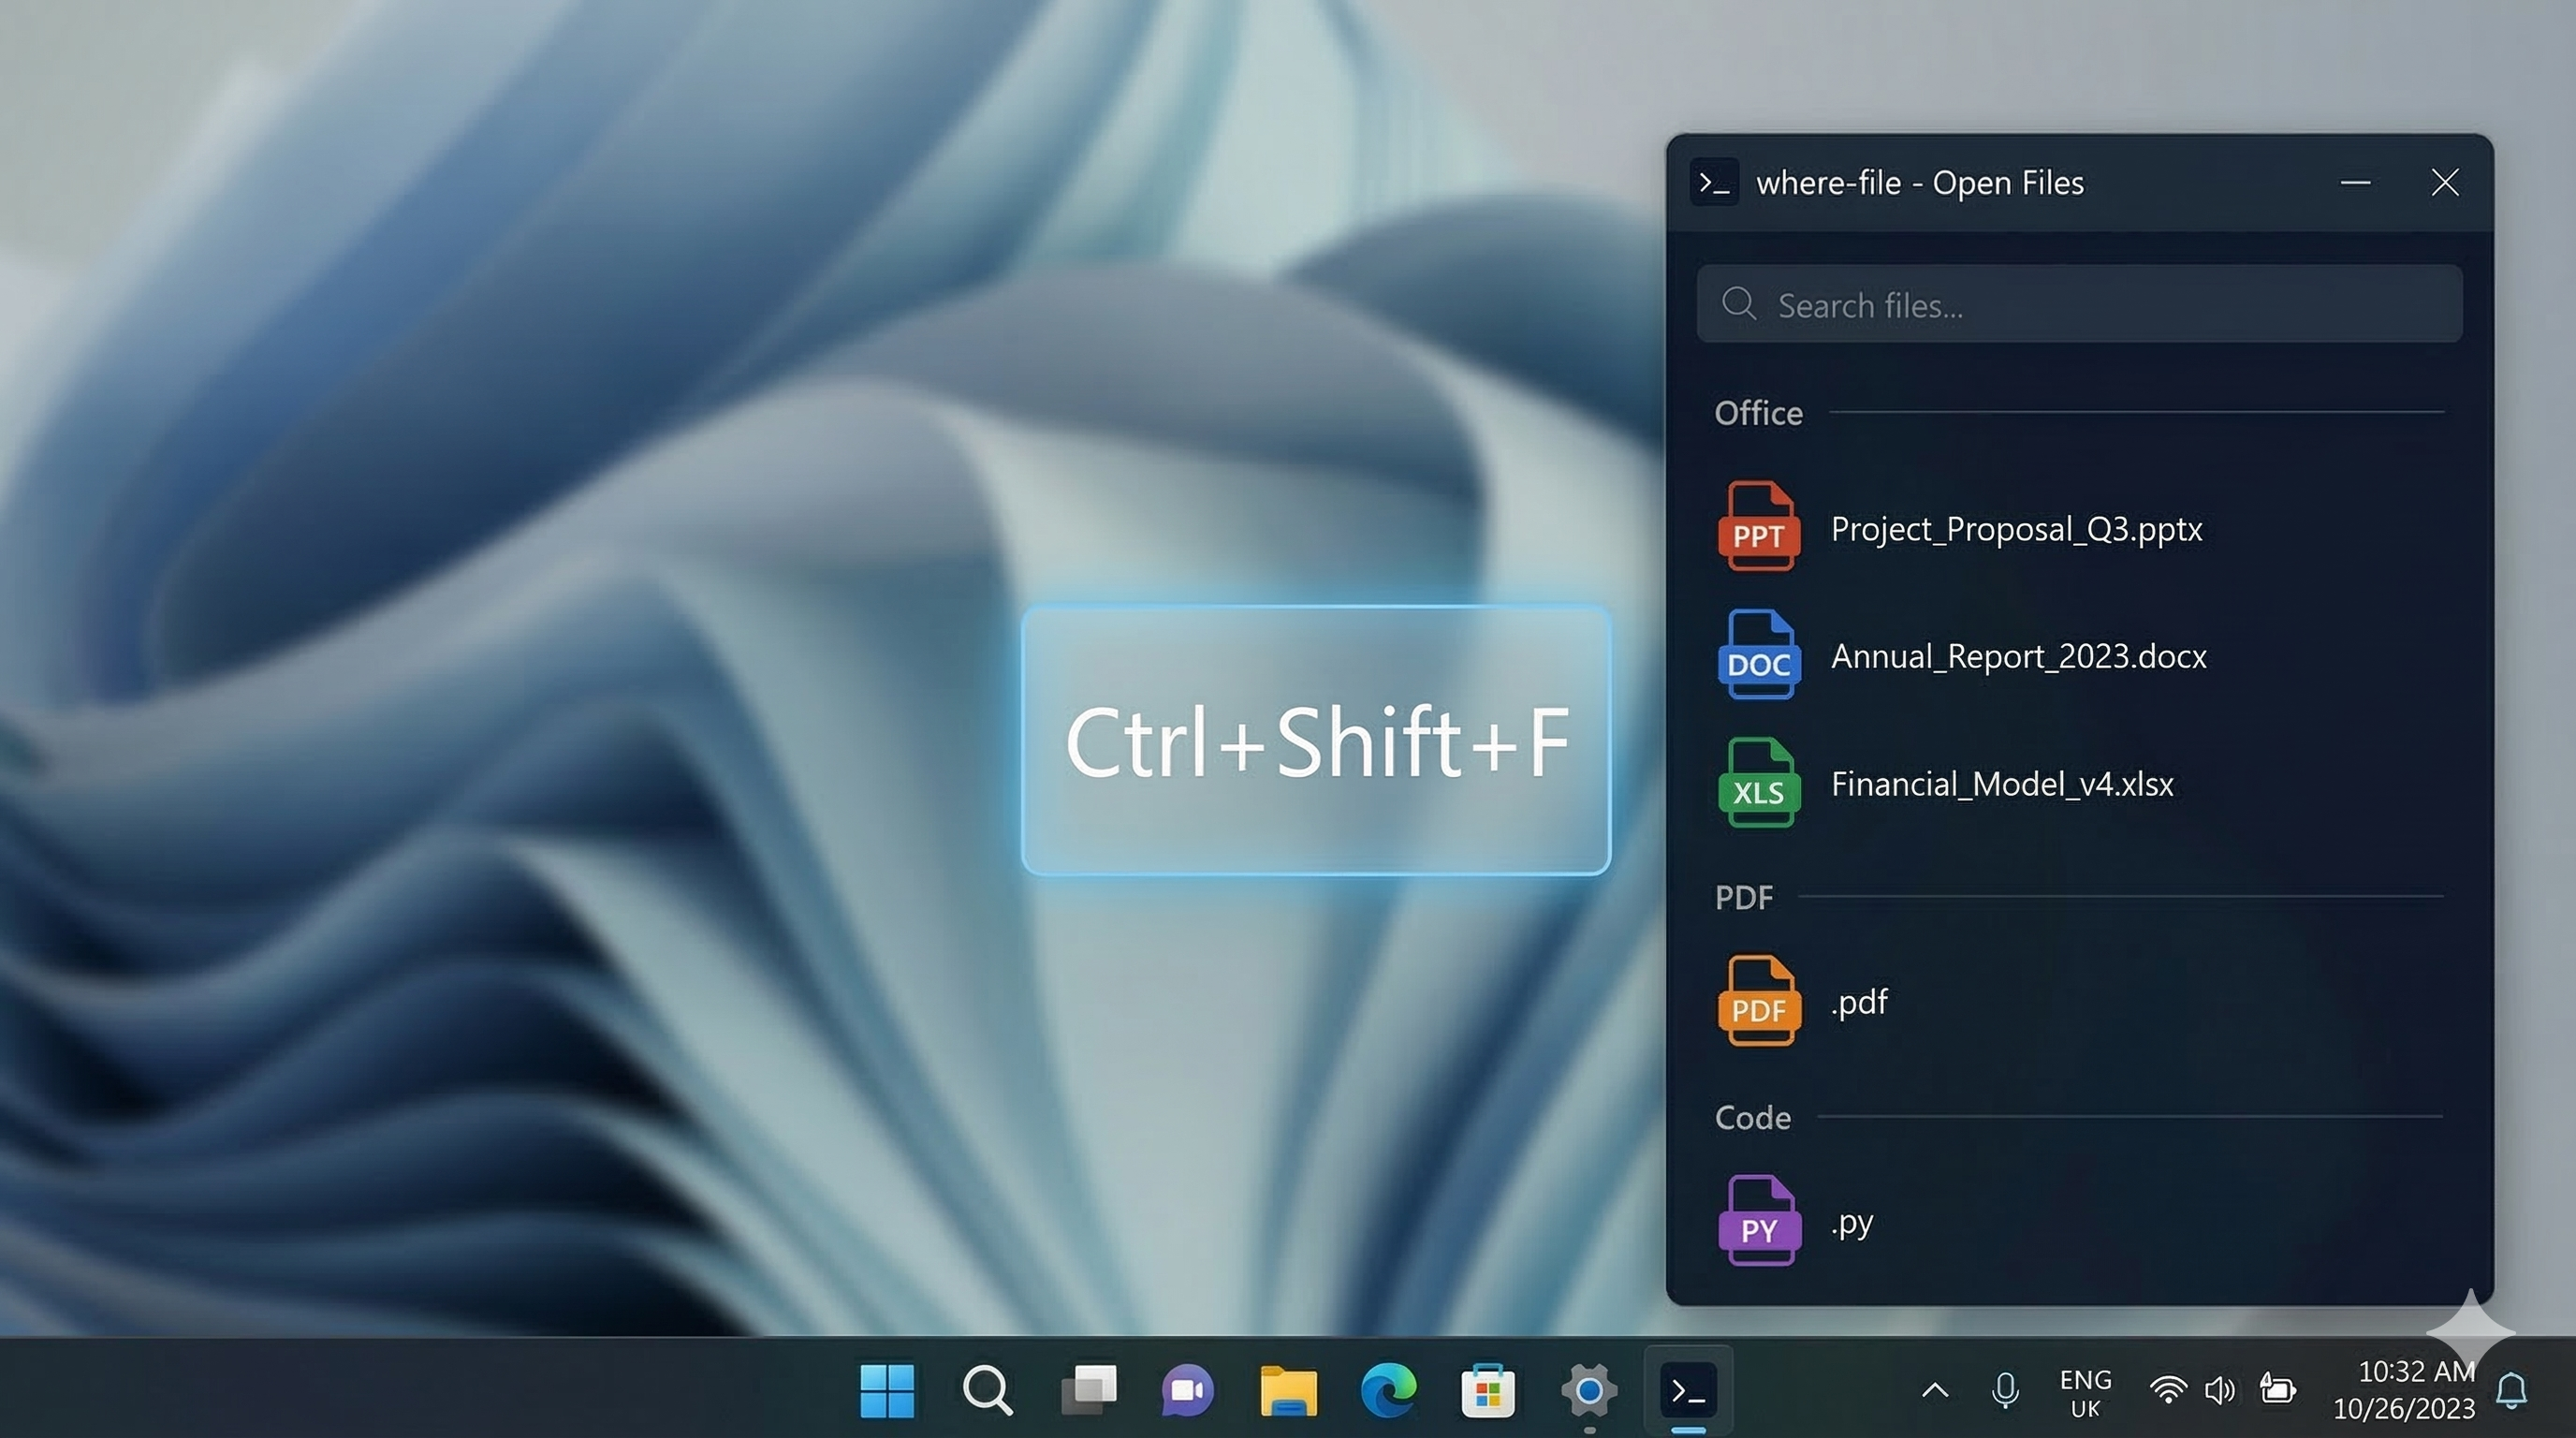Collapse the Office section header
Screen dimensions: 2576x1438
pos(1758,413)
